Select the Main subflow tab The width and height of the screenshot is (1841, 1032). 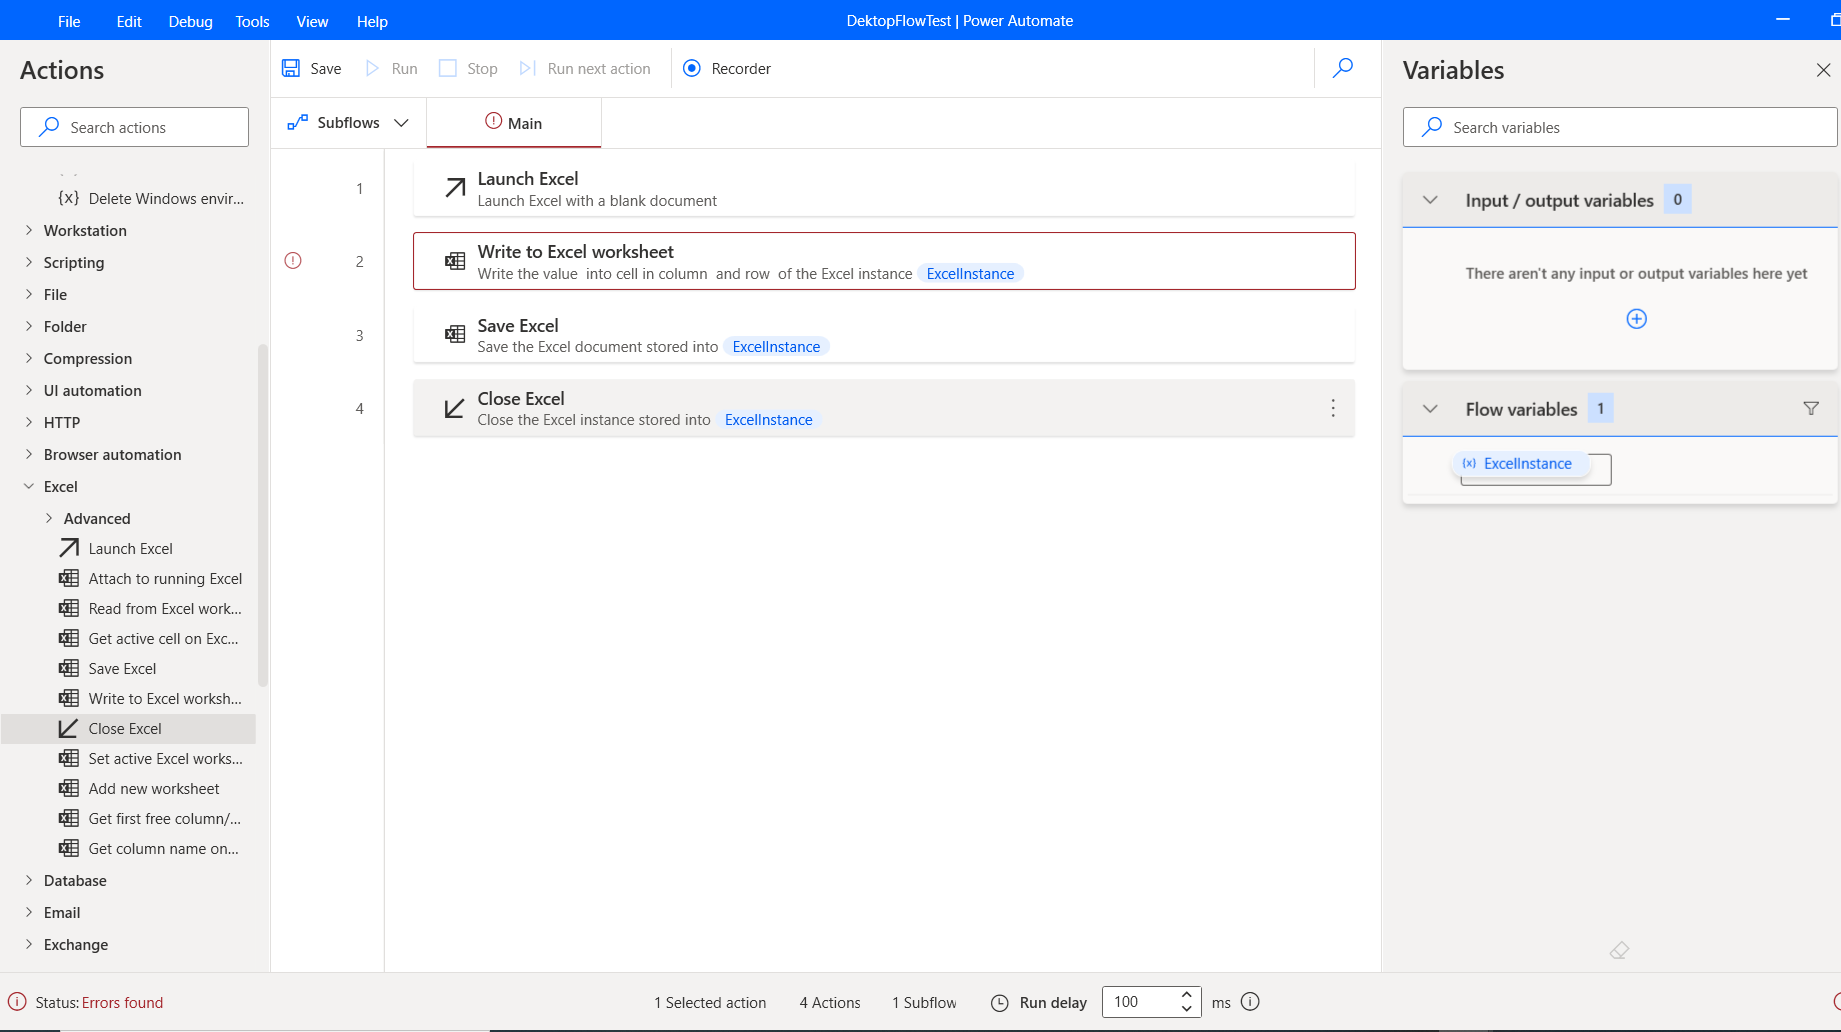click(x=514, y=123)
